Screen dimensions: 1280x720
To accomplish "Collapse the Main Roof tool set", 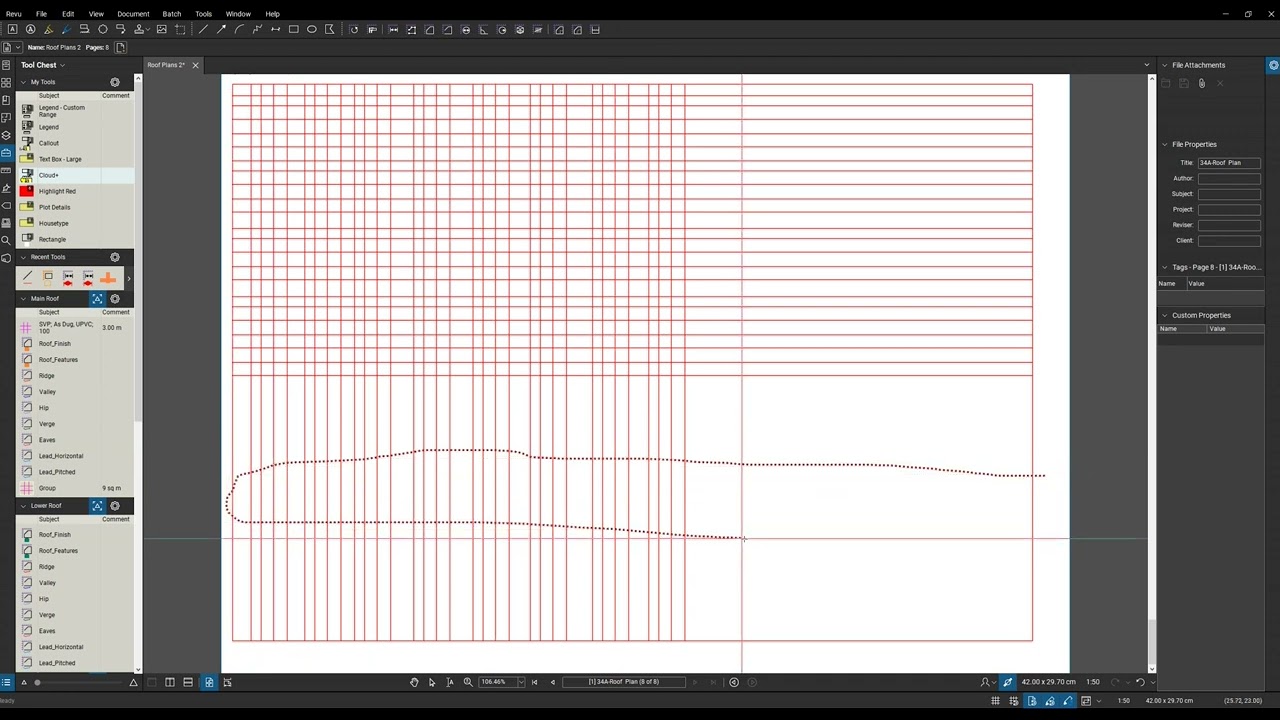I will click(23, 299).
